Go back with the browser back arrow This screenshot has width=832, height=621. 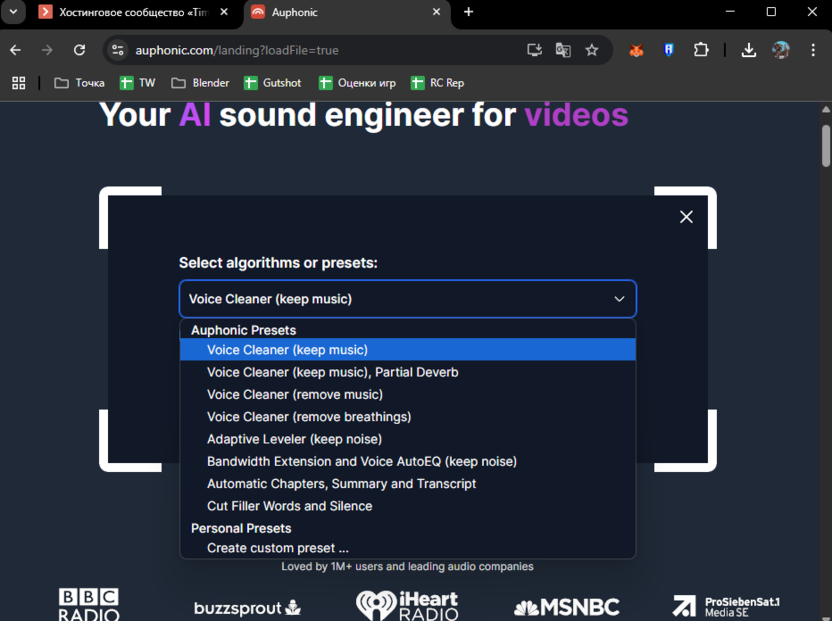coord(15,50)
